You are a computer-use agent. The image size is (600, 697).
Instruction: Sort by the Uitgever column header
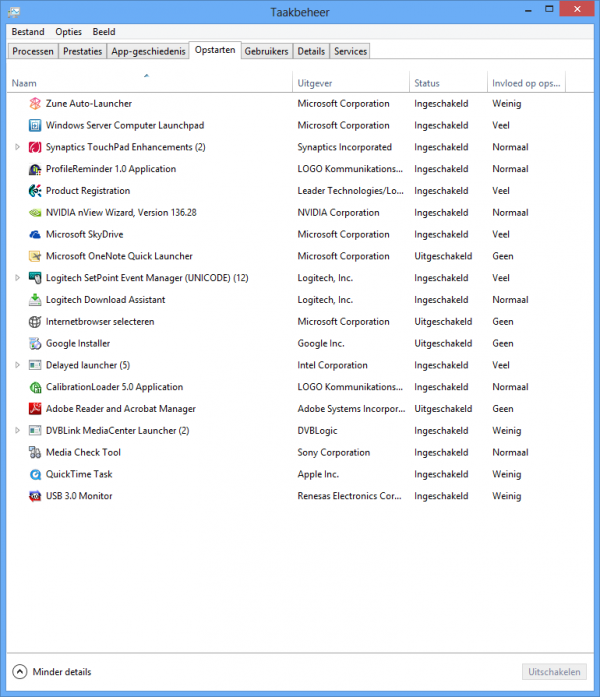tap(351, 83)
